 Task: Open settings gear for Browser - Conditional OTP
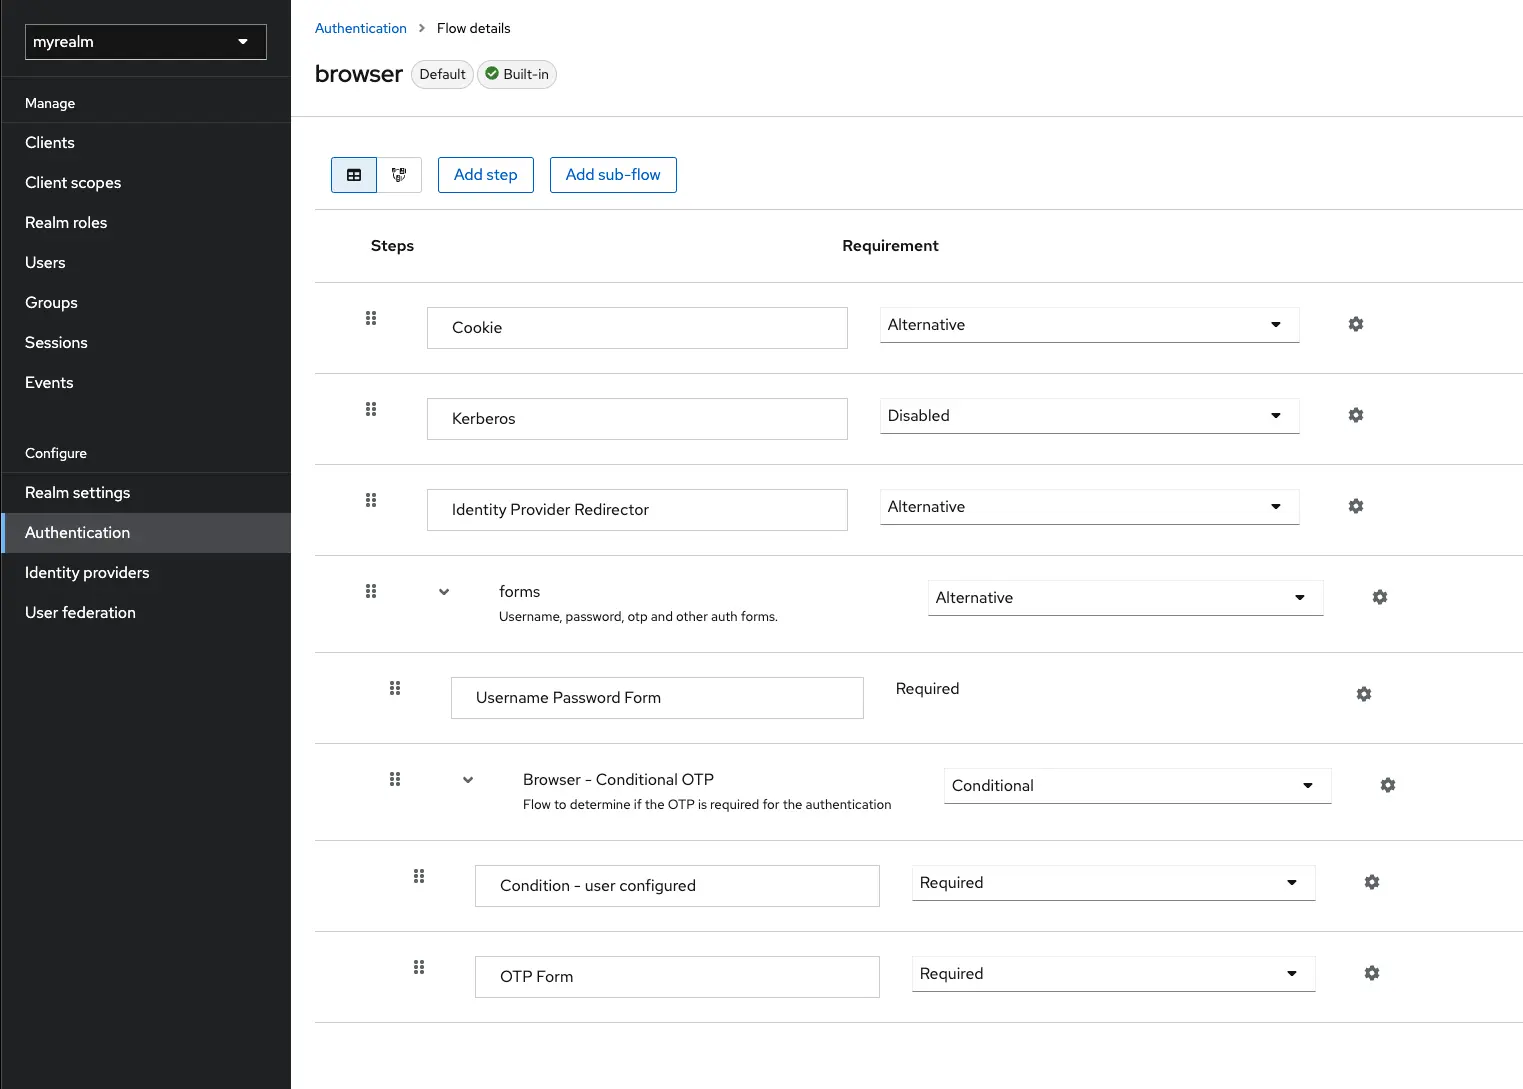pyautogui.click(x=1387, y=785)
